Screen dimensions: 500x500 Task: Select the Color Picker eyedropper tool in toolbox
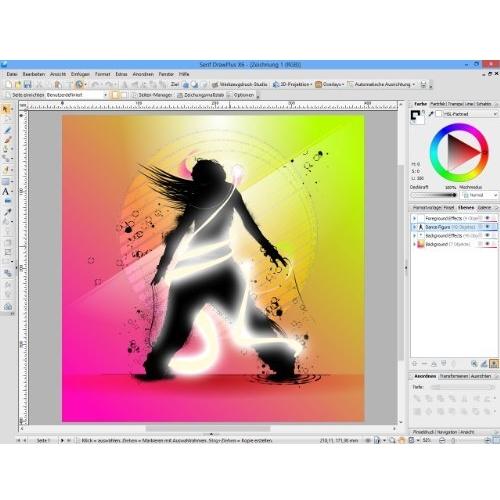[8, 212]
